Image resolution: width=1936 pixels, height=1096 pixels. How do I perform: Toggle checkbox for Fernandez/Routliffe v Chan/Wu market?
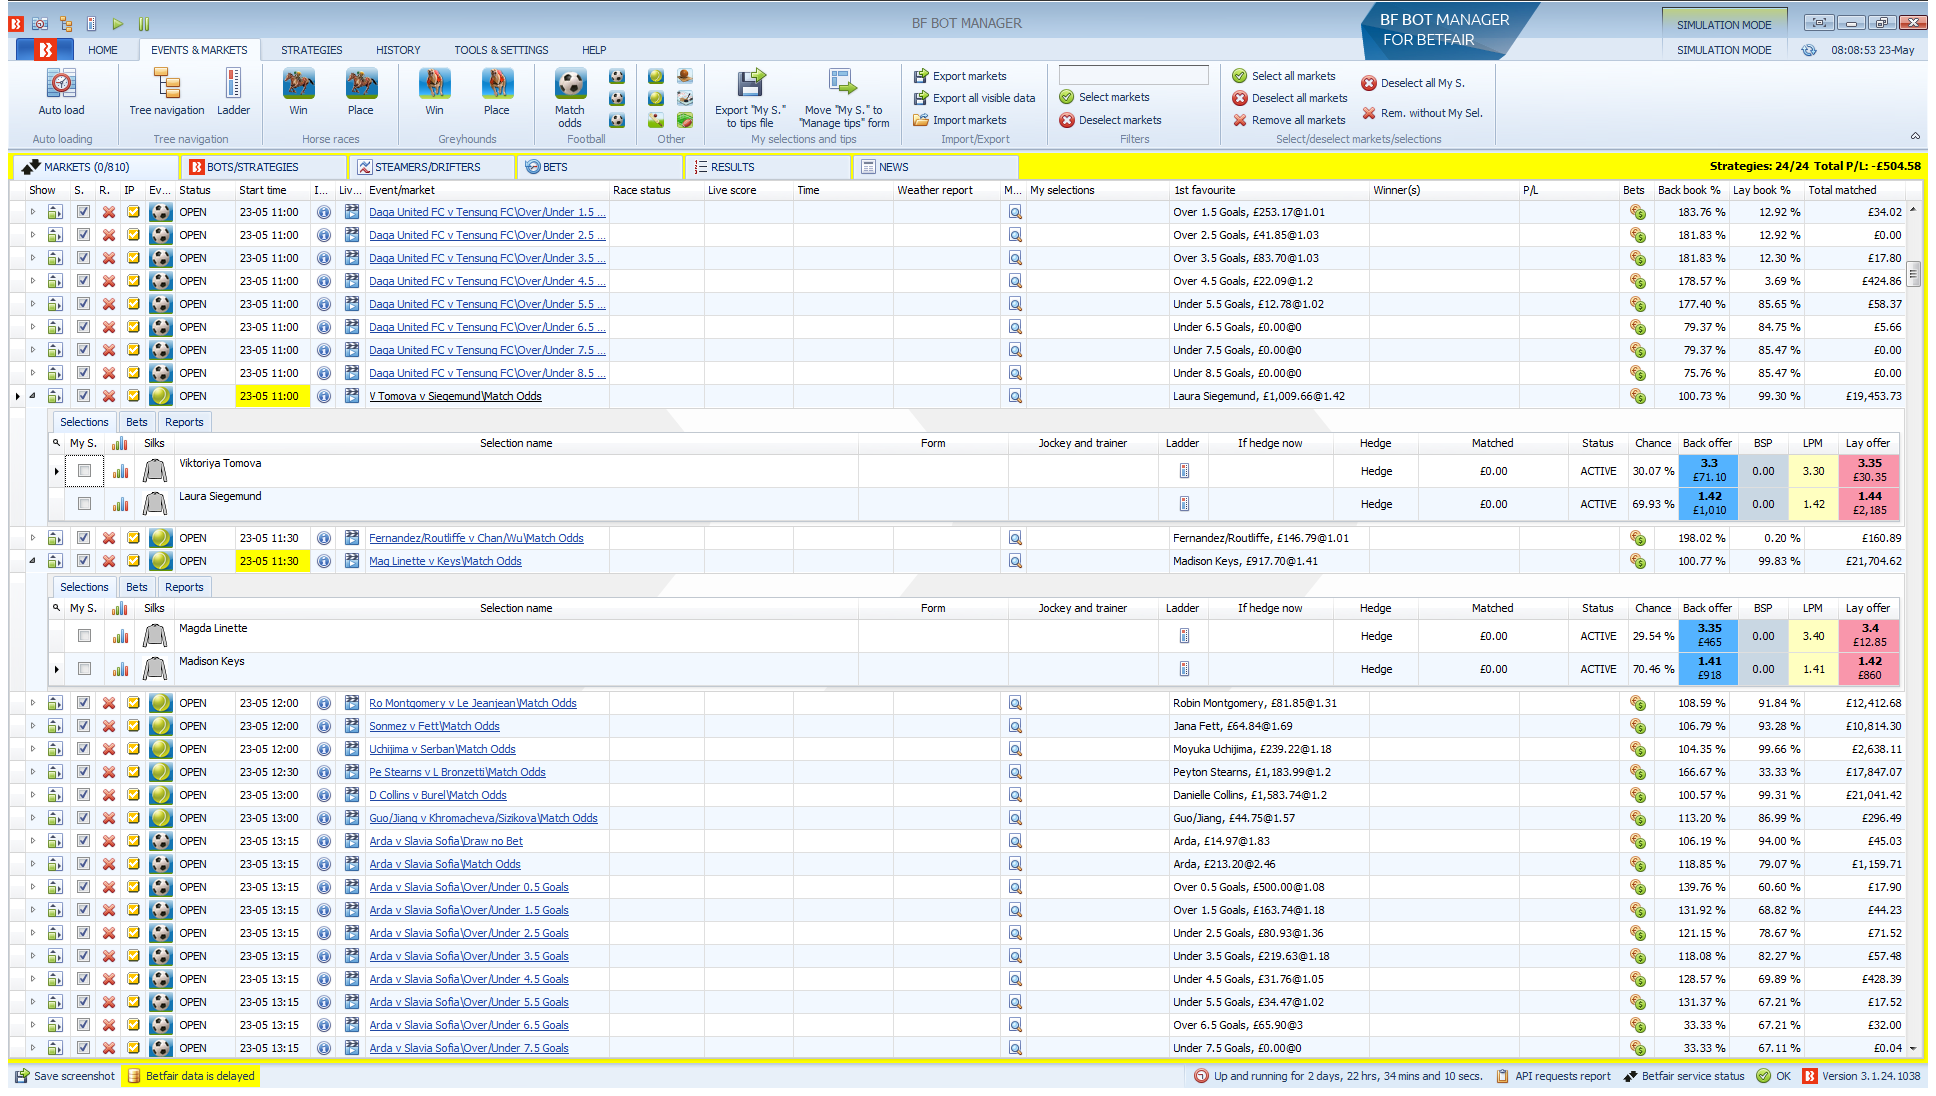[84, 538]
